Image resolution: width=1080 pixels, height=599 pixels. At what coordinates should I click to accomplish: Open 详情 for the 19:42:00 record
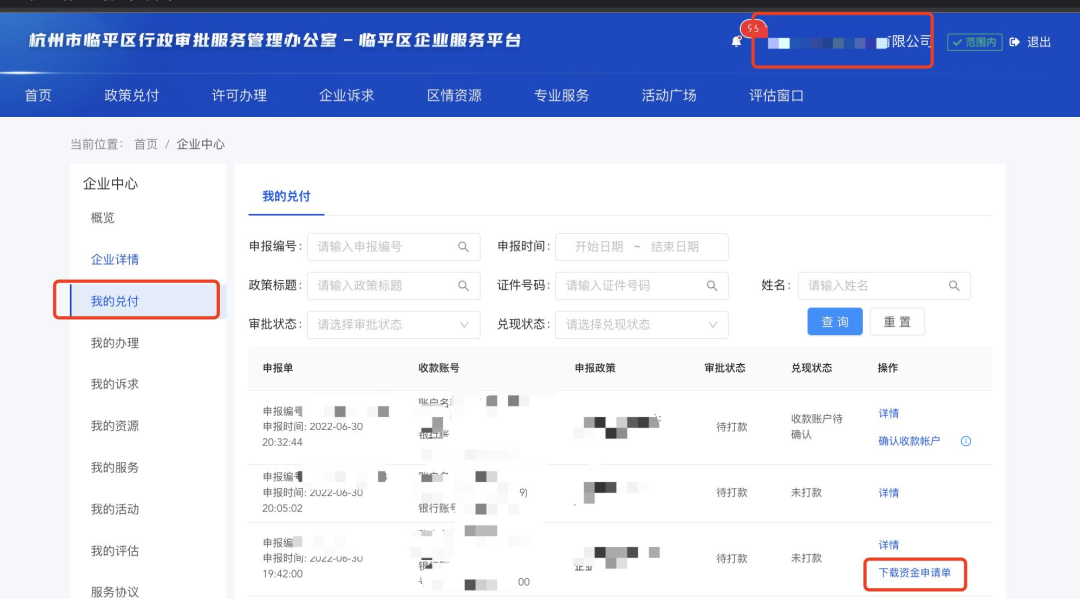(x=889, y=545)
